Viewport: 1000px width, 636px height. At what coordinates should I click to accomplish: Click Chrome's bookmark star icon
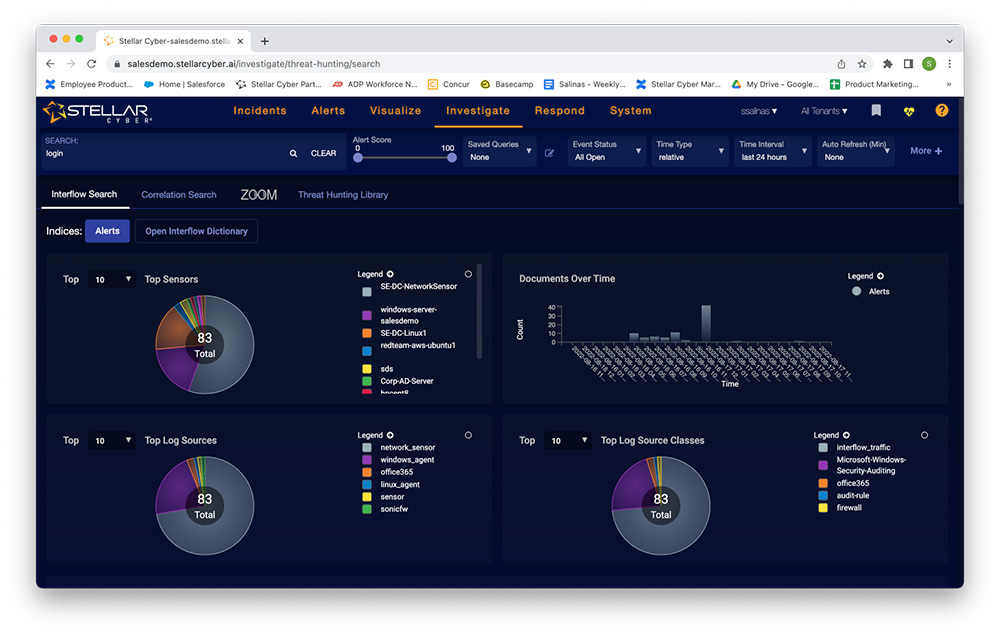[x=862, y=64]
